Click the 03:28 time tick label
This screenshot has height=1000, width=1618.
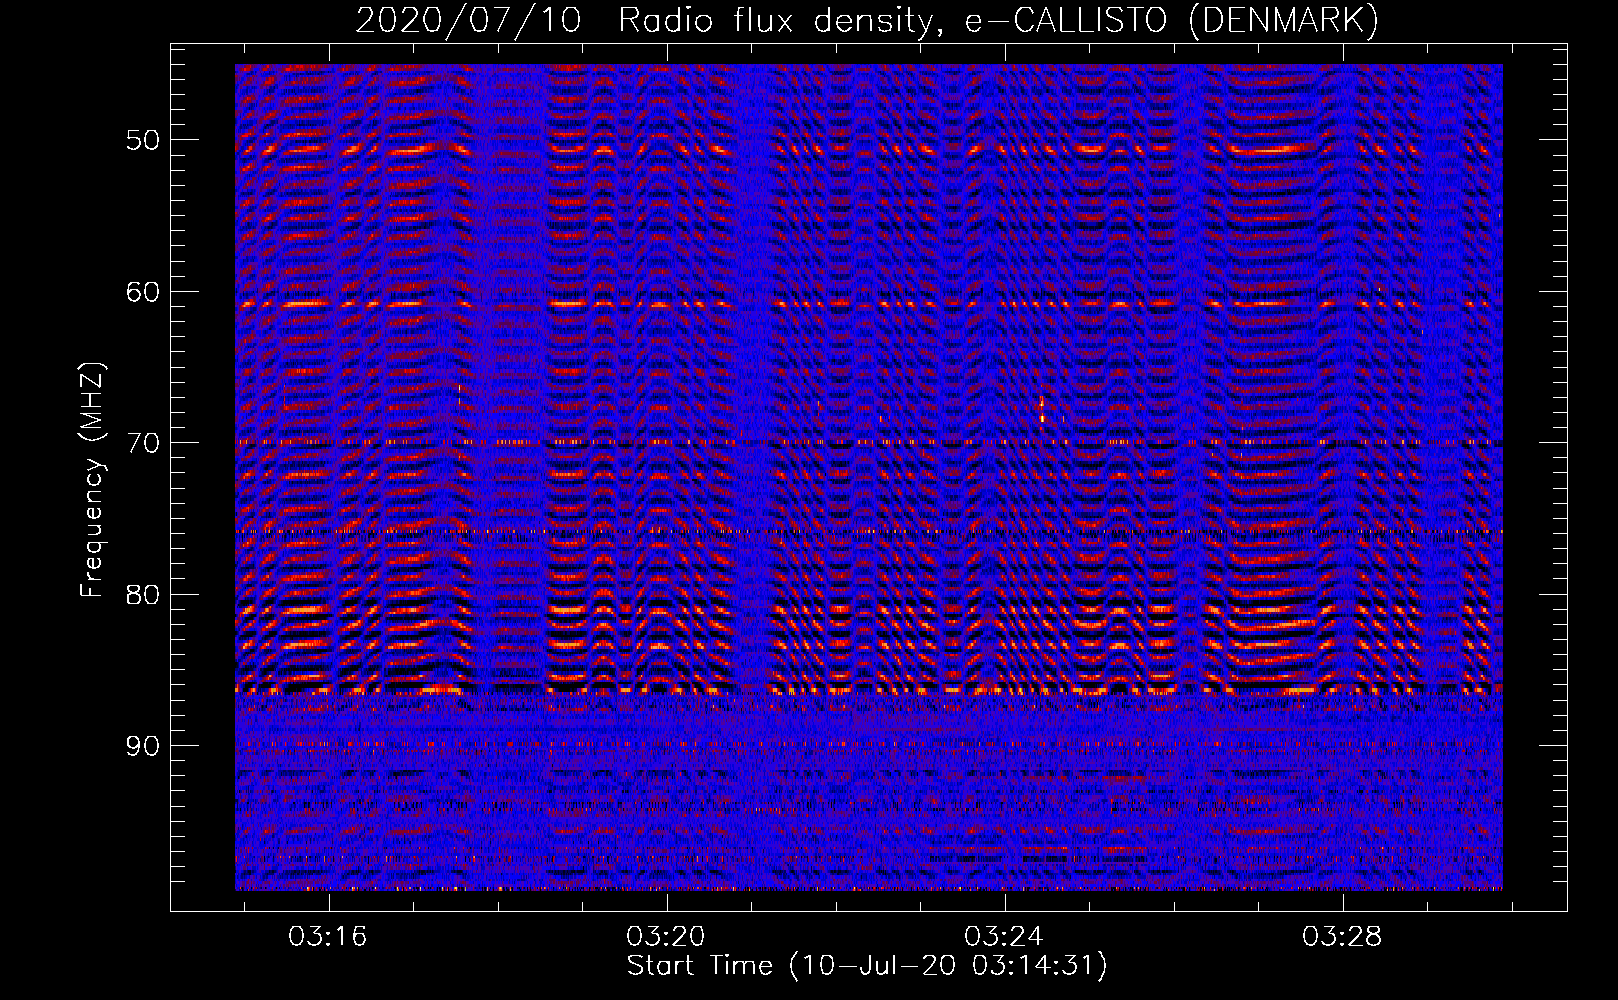pos(1342,937)
